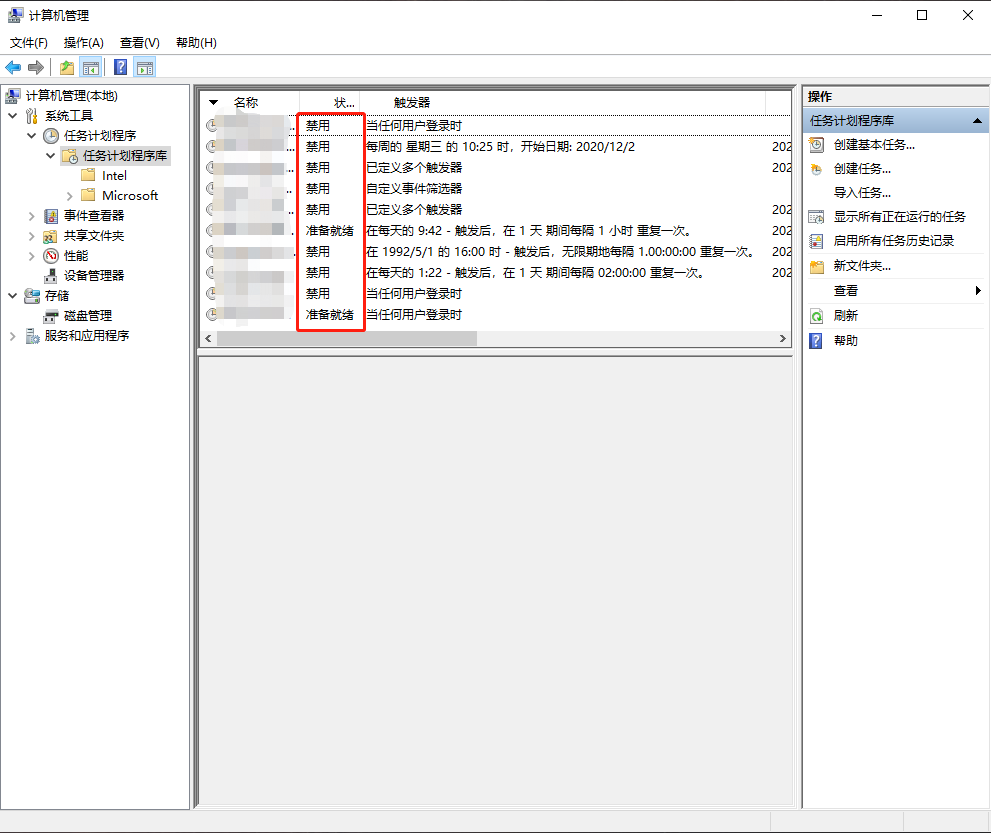This screenshot has height=833, width=991.
Task: Click the Intel folder icon
Action: [88, 175]
